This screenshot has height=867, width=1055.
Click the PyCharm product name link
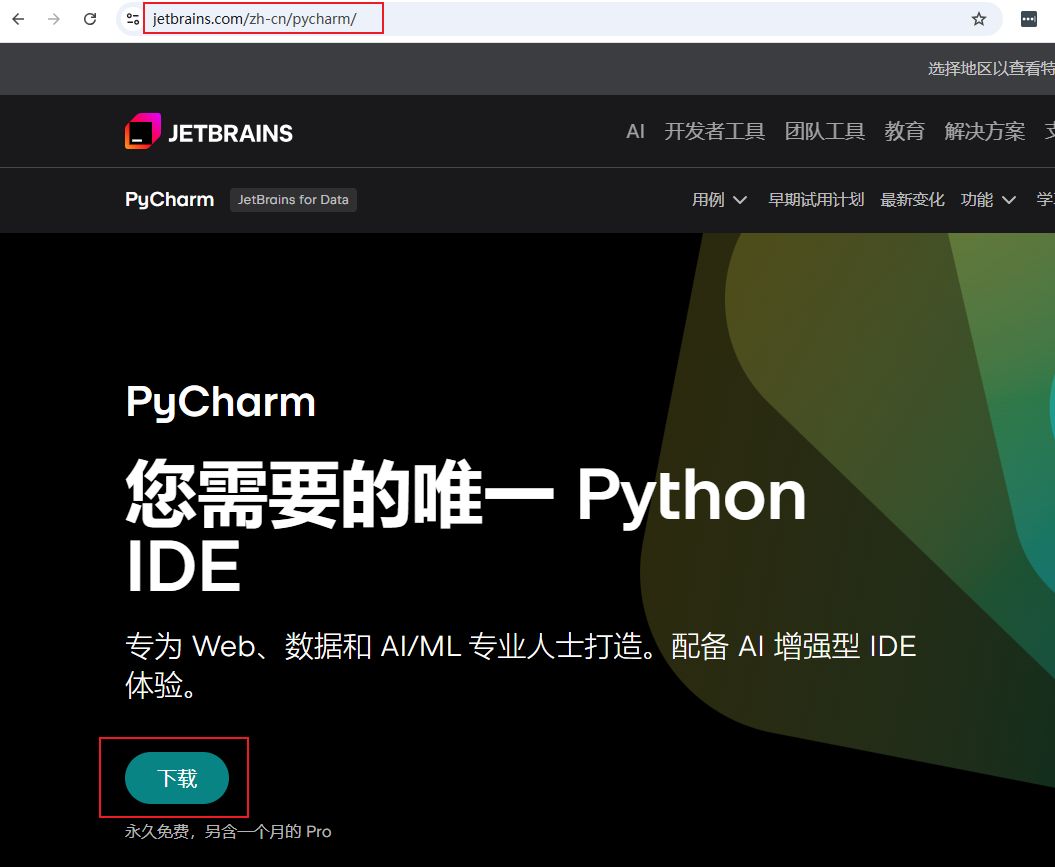point(169,199)
